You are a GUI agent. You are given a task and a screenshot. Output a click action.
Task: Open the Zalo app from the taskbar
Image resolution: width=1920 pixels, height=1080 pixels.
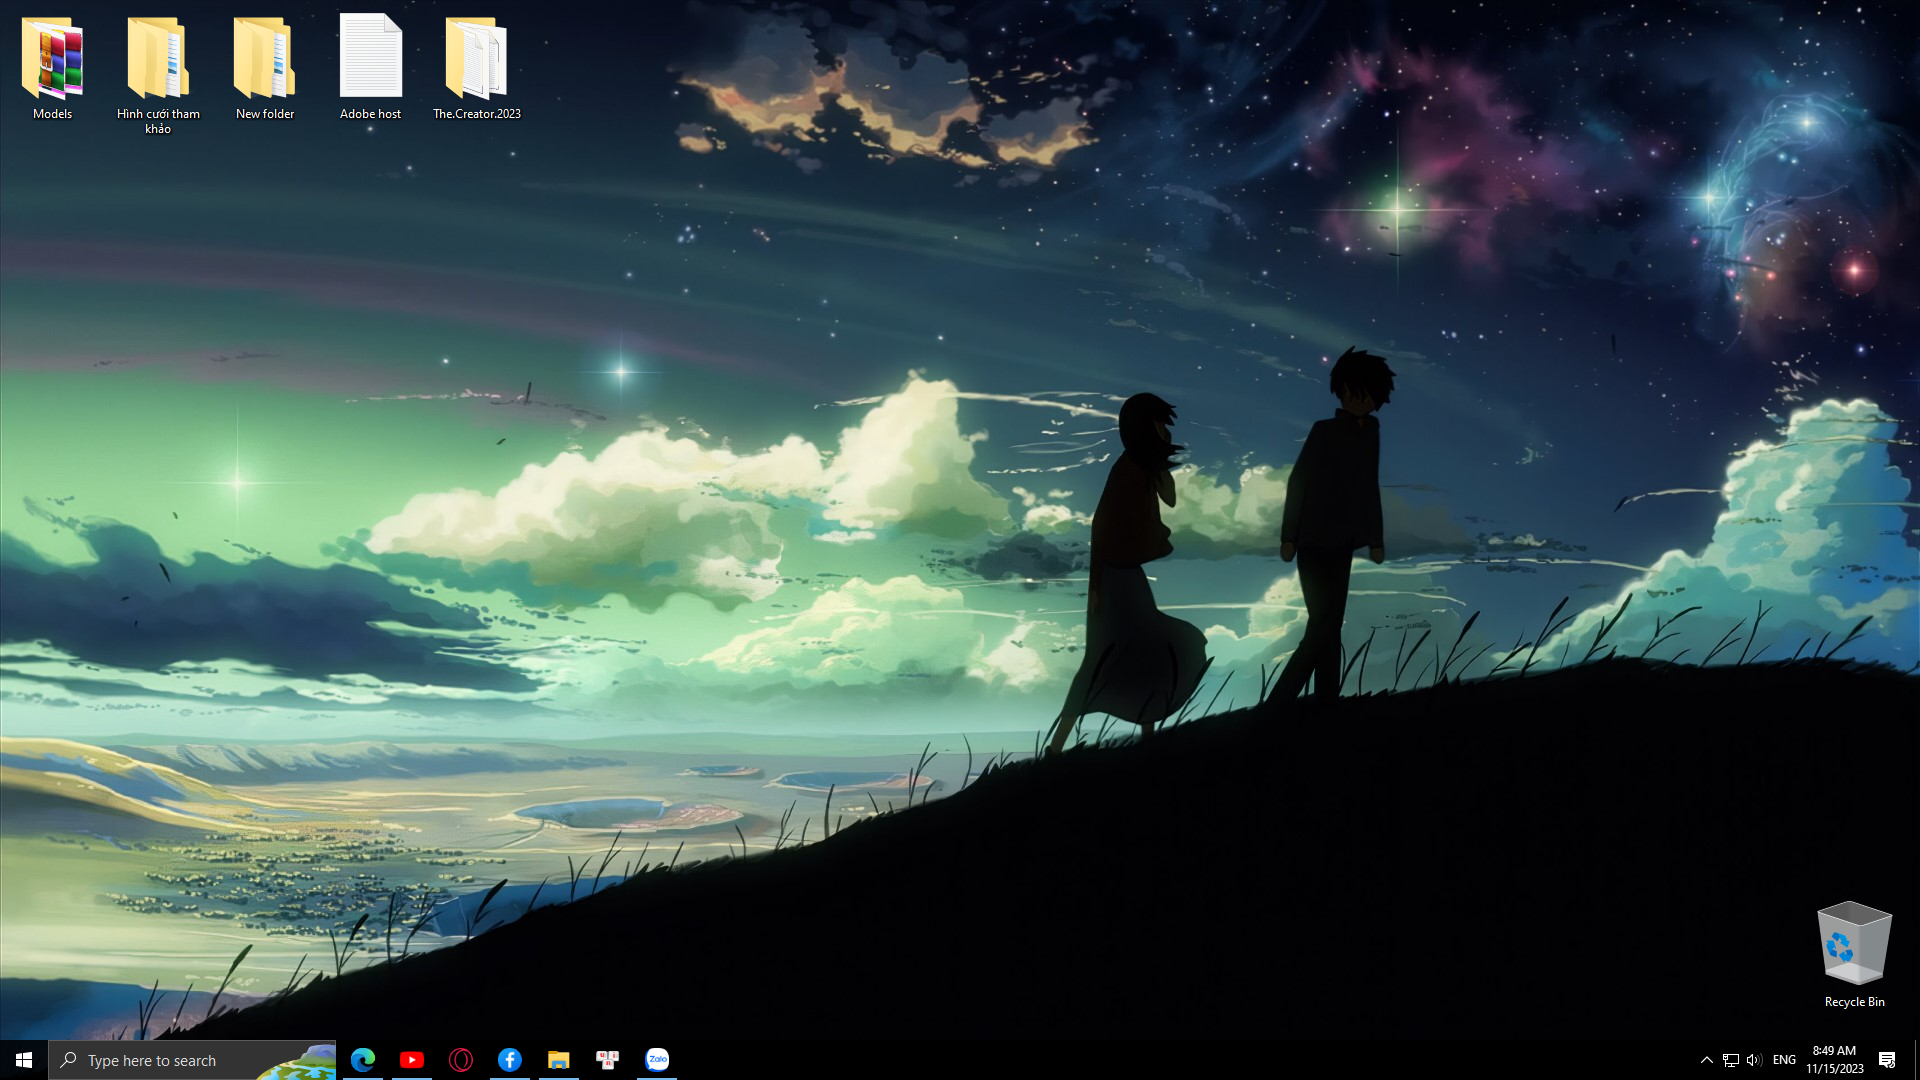(x=657, y=1060)
